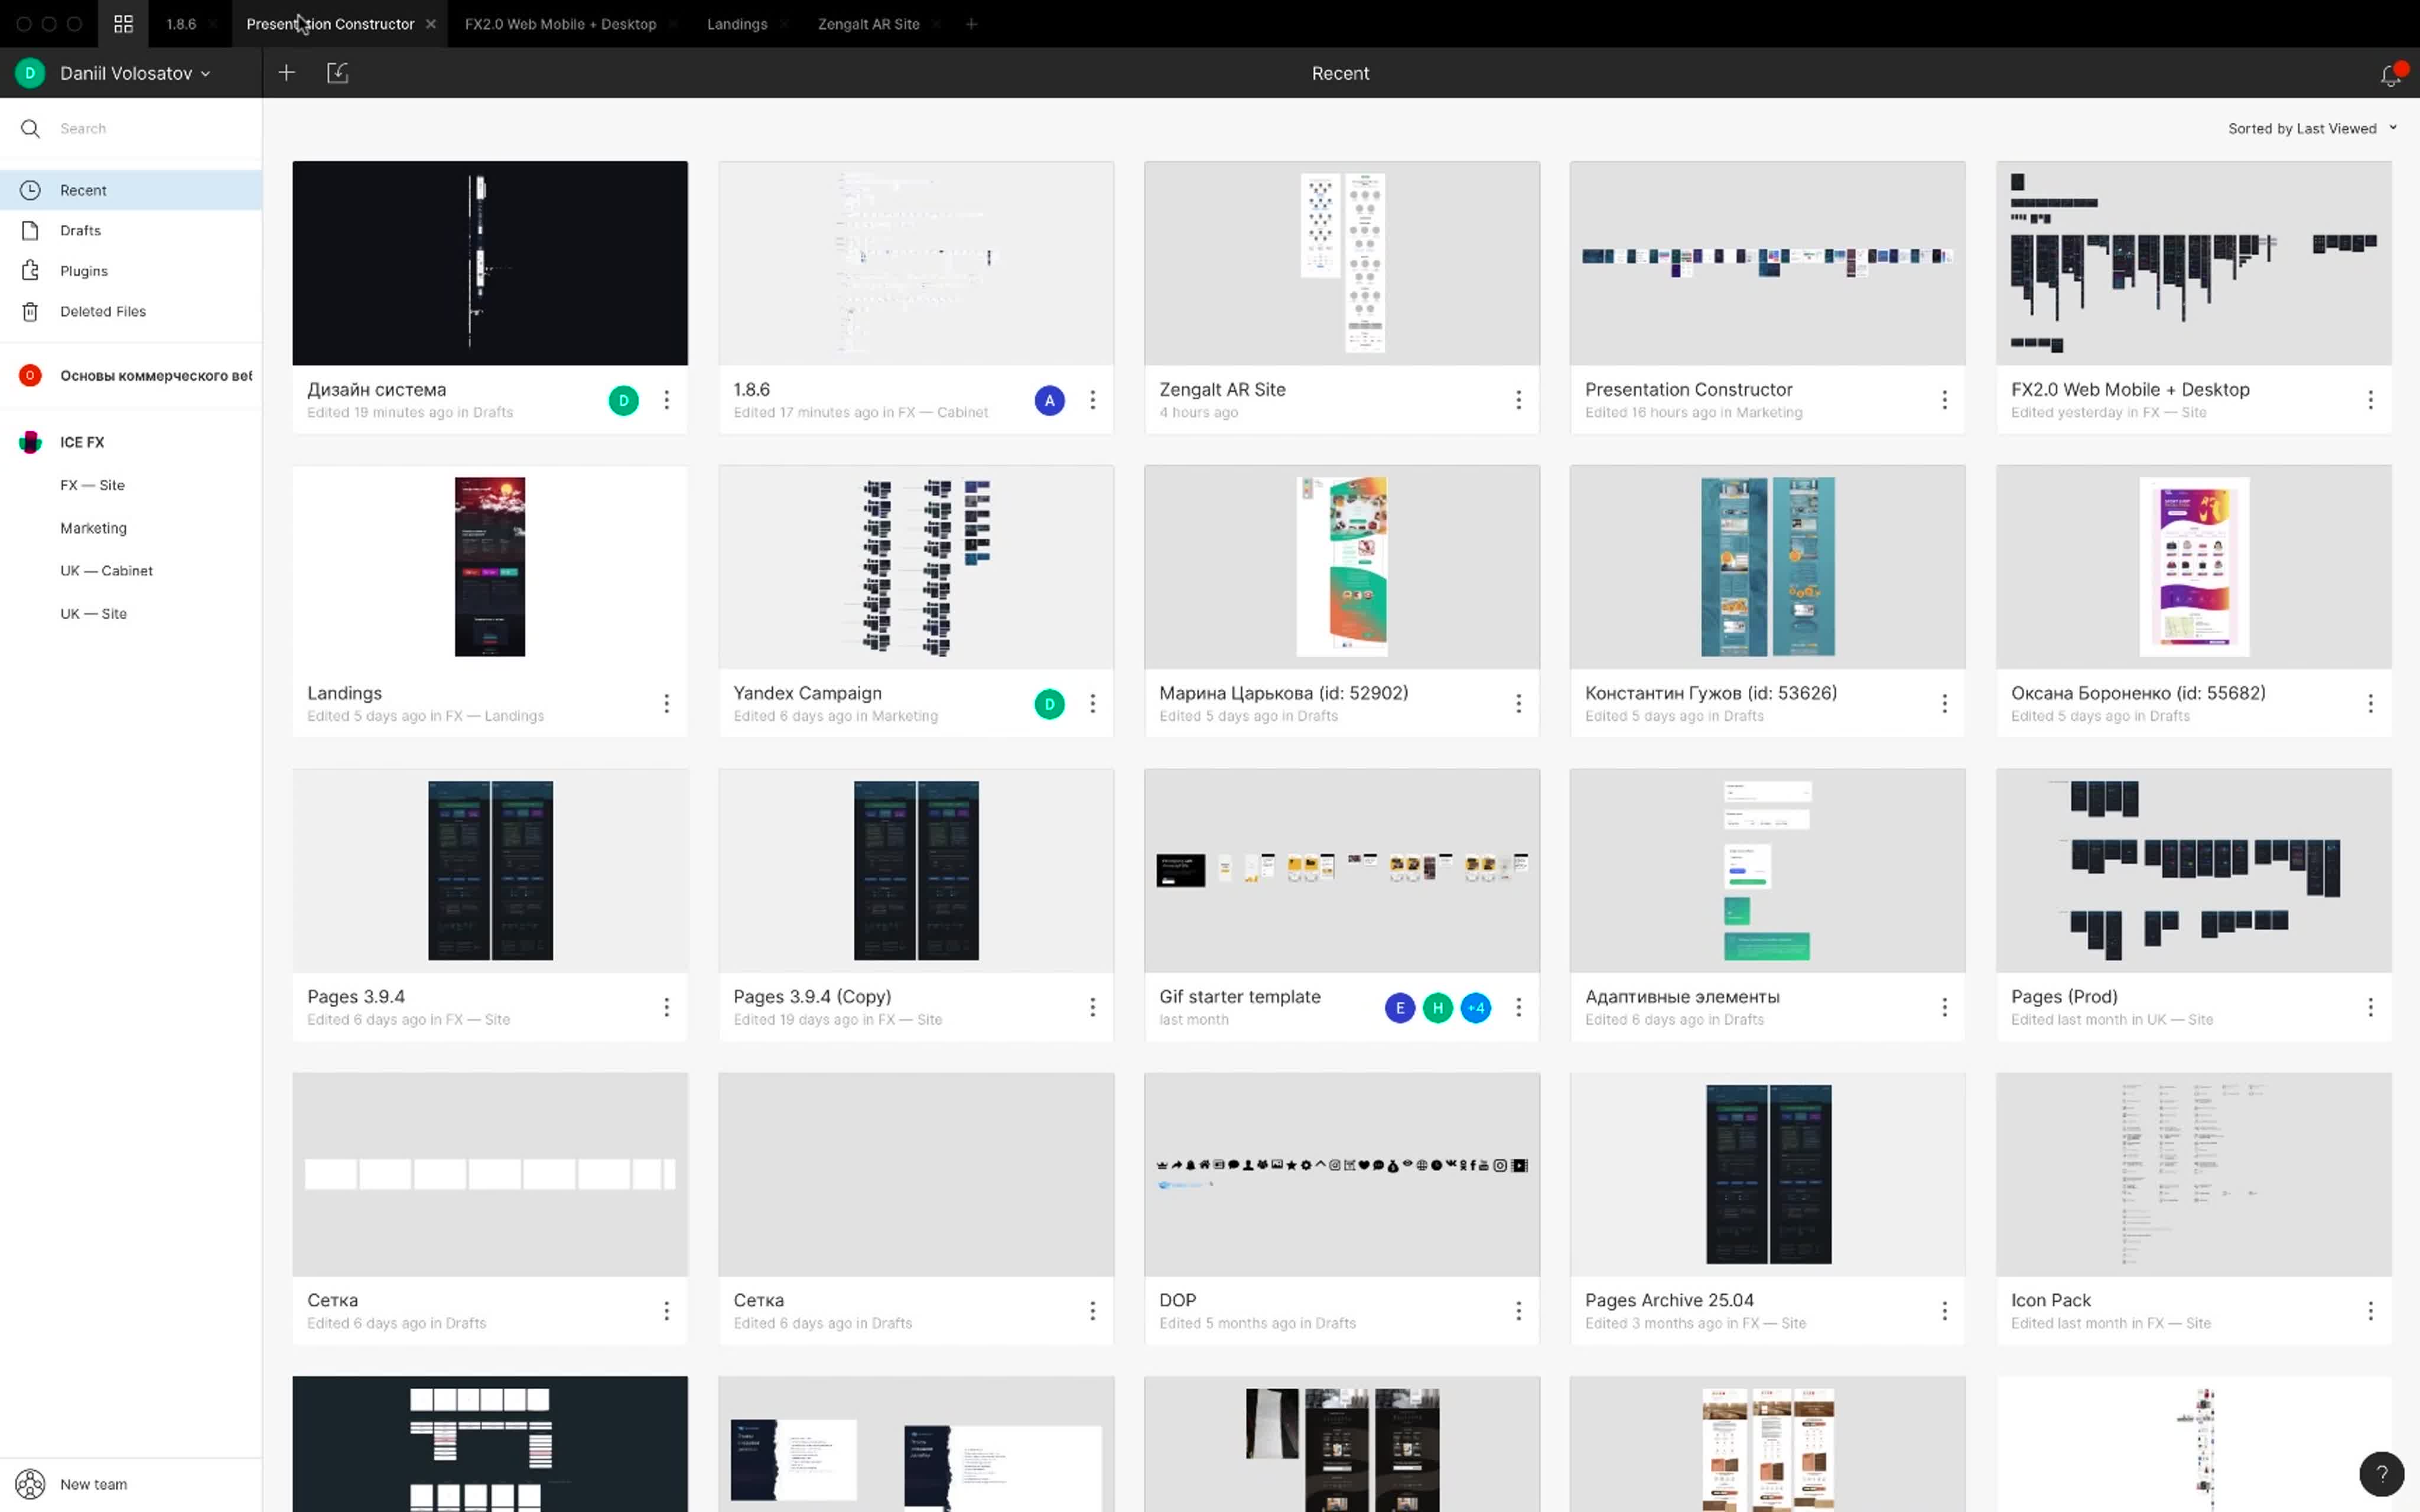This screenshot has width=2420, height=1512.
Task: Add a new tab with plus
Action: point(971,24)
